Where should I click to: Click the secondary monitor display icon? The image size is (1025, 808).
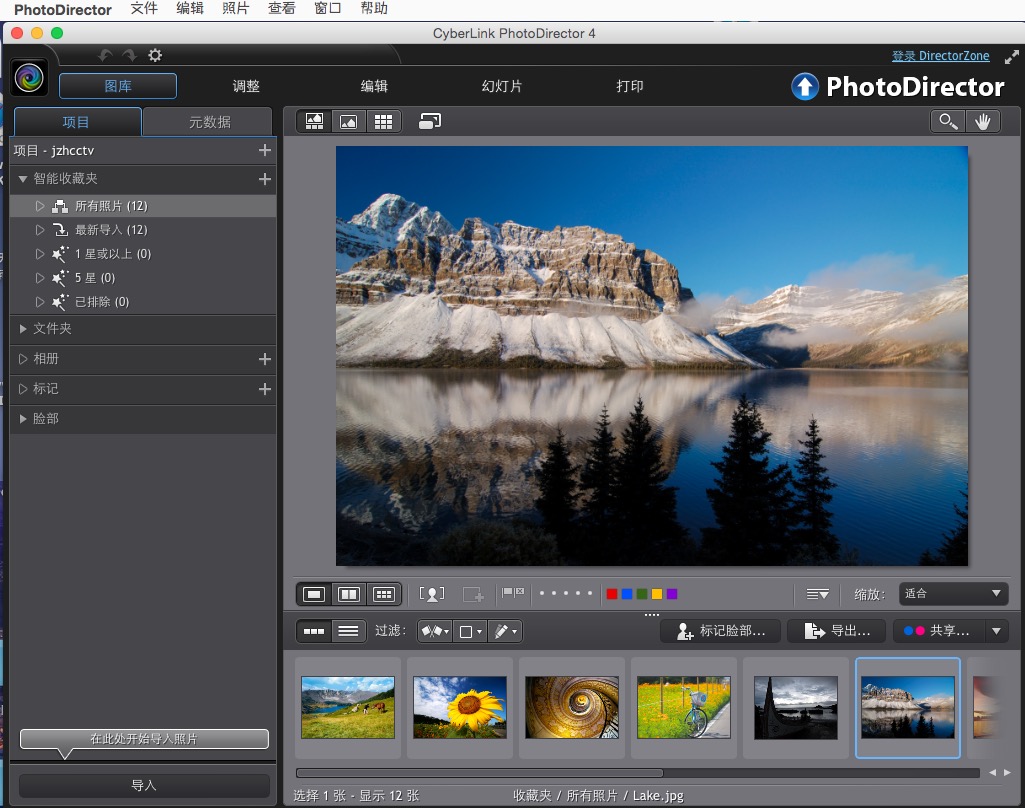pyautogui.click(x=430, y=121)
